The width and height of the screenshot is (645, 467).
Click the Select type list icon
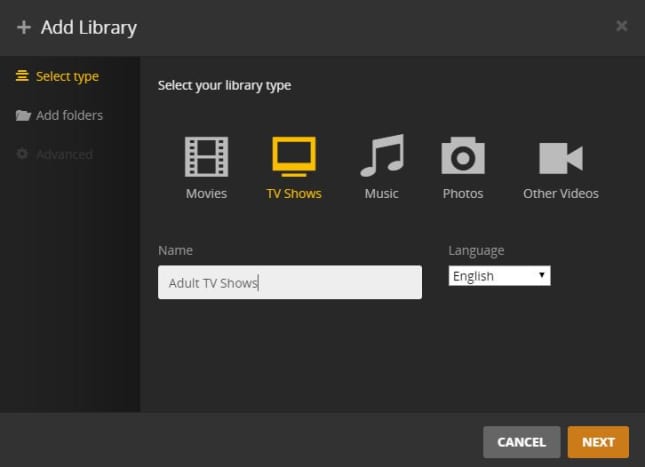(x=22, y=76)
